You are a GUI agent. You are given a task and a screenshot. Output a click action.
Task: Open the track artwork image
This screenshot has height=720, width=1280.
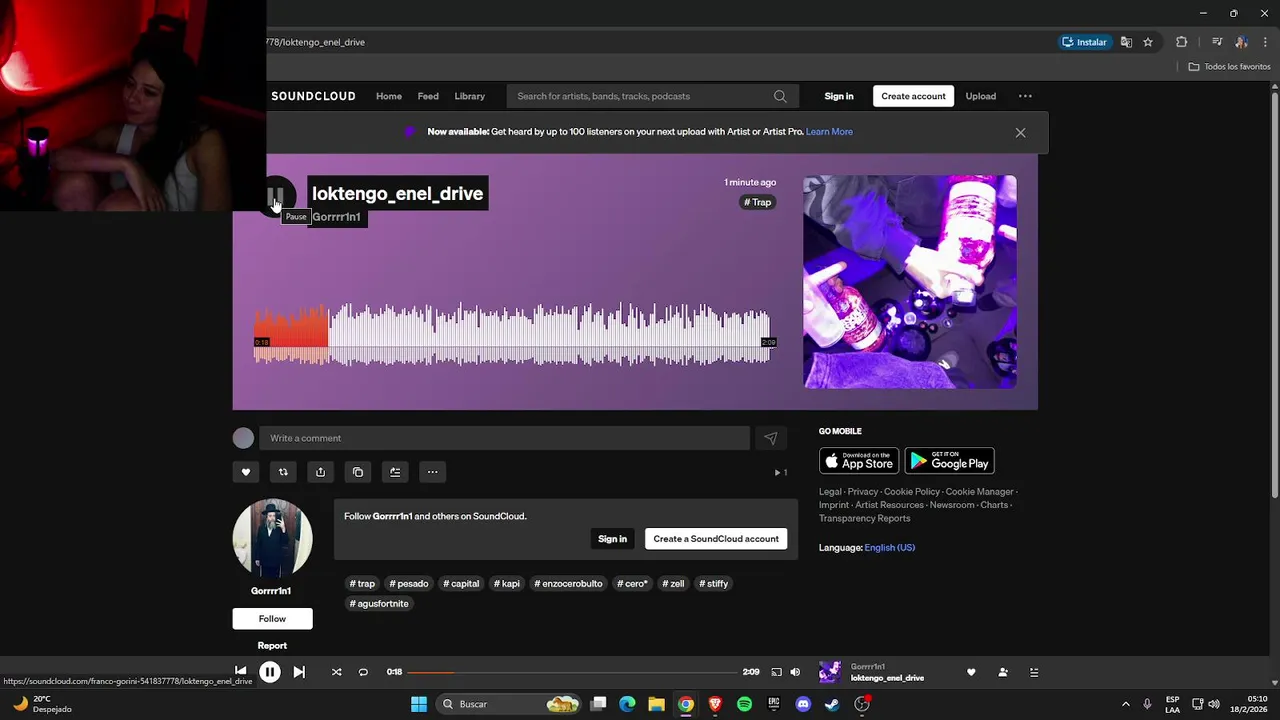[910, 282]
